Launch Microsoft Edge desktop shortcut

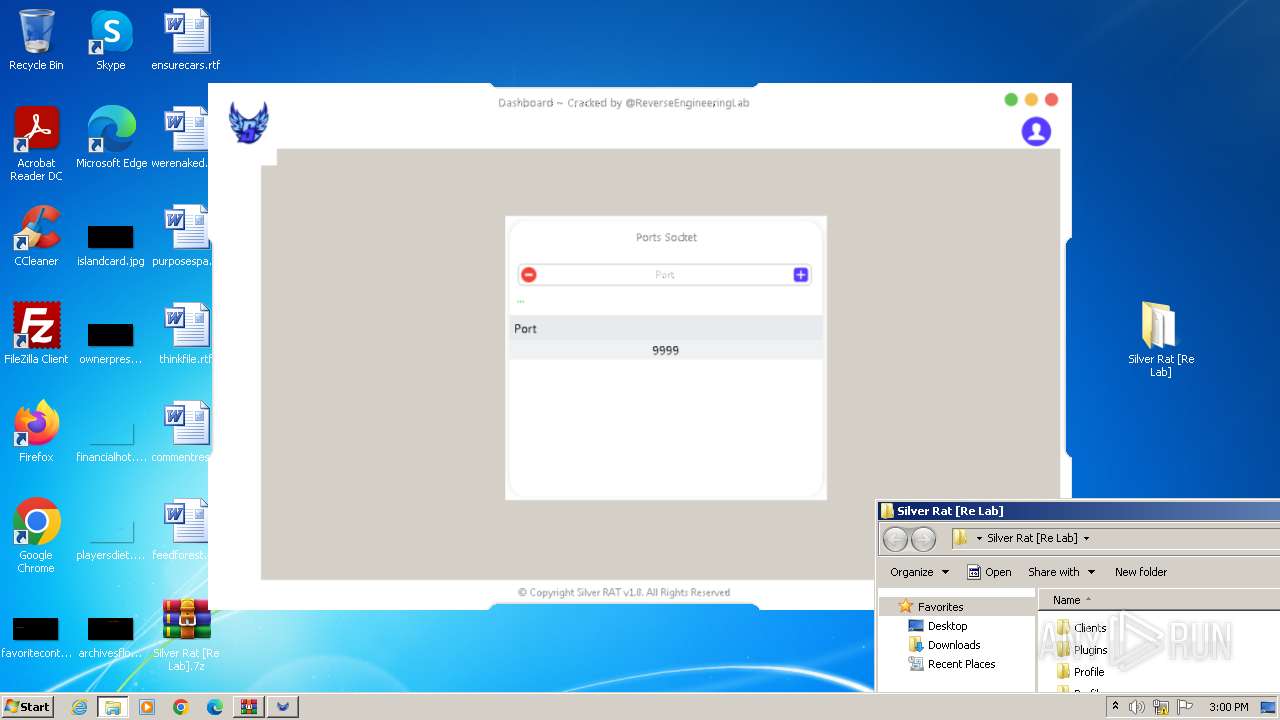coord(111,137)
